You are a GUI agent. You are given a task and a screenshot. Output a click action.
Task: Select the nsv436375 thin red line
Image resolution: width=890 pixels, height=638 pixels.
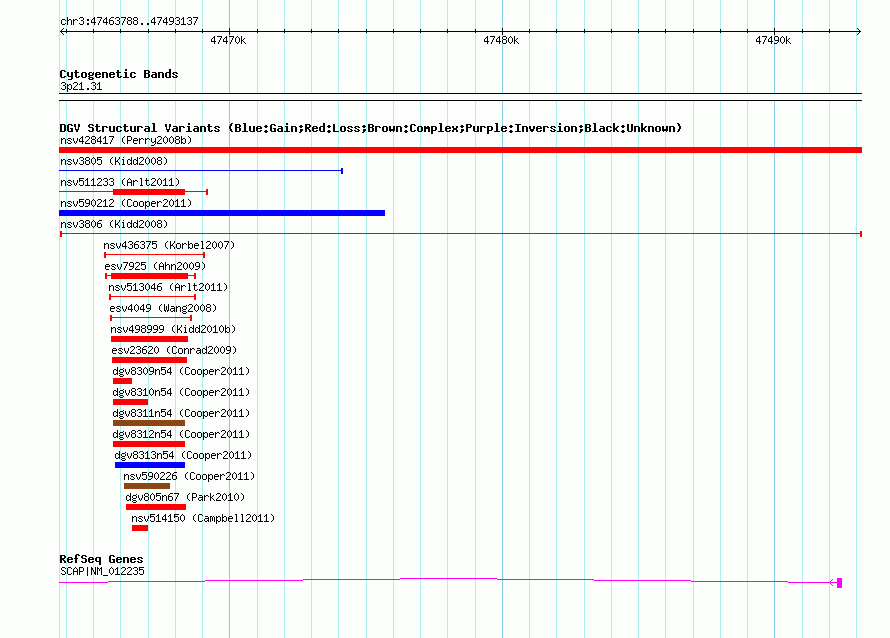tap(154, 255)
